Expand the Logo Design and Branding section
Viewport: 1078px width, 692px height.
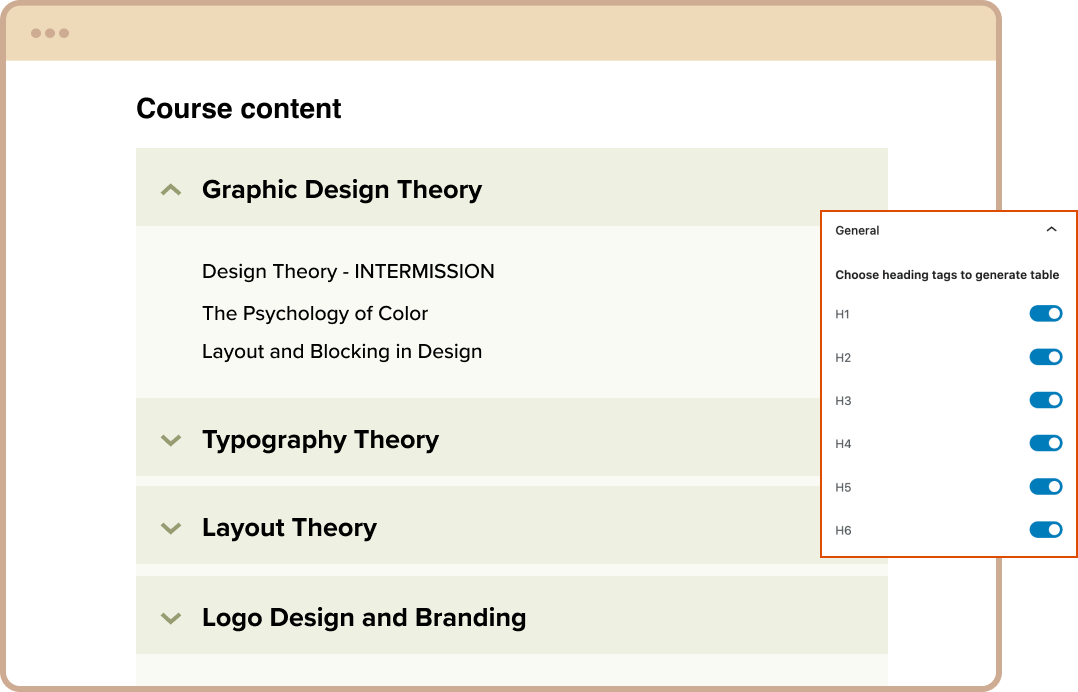(x=364, y=617)
